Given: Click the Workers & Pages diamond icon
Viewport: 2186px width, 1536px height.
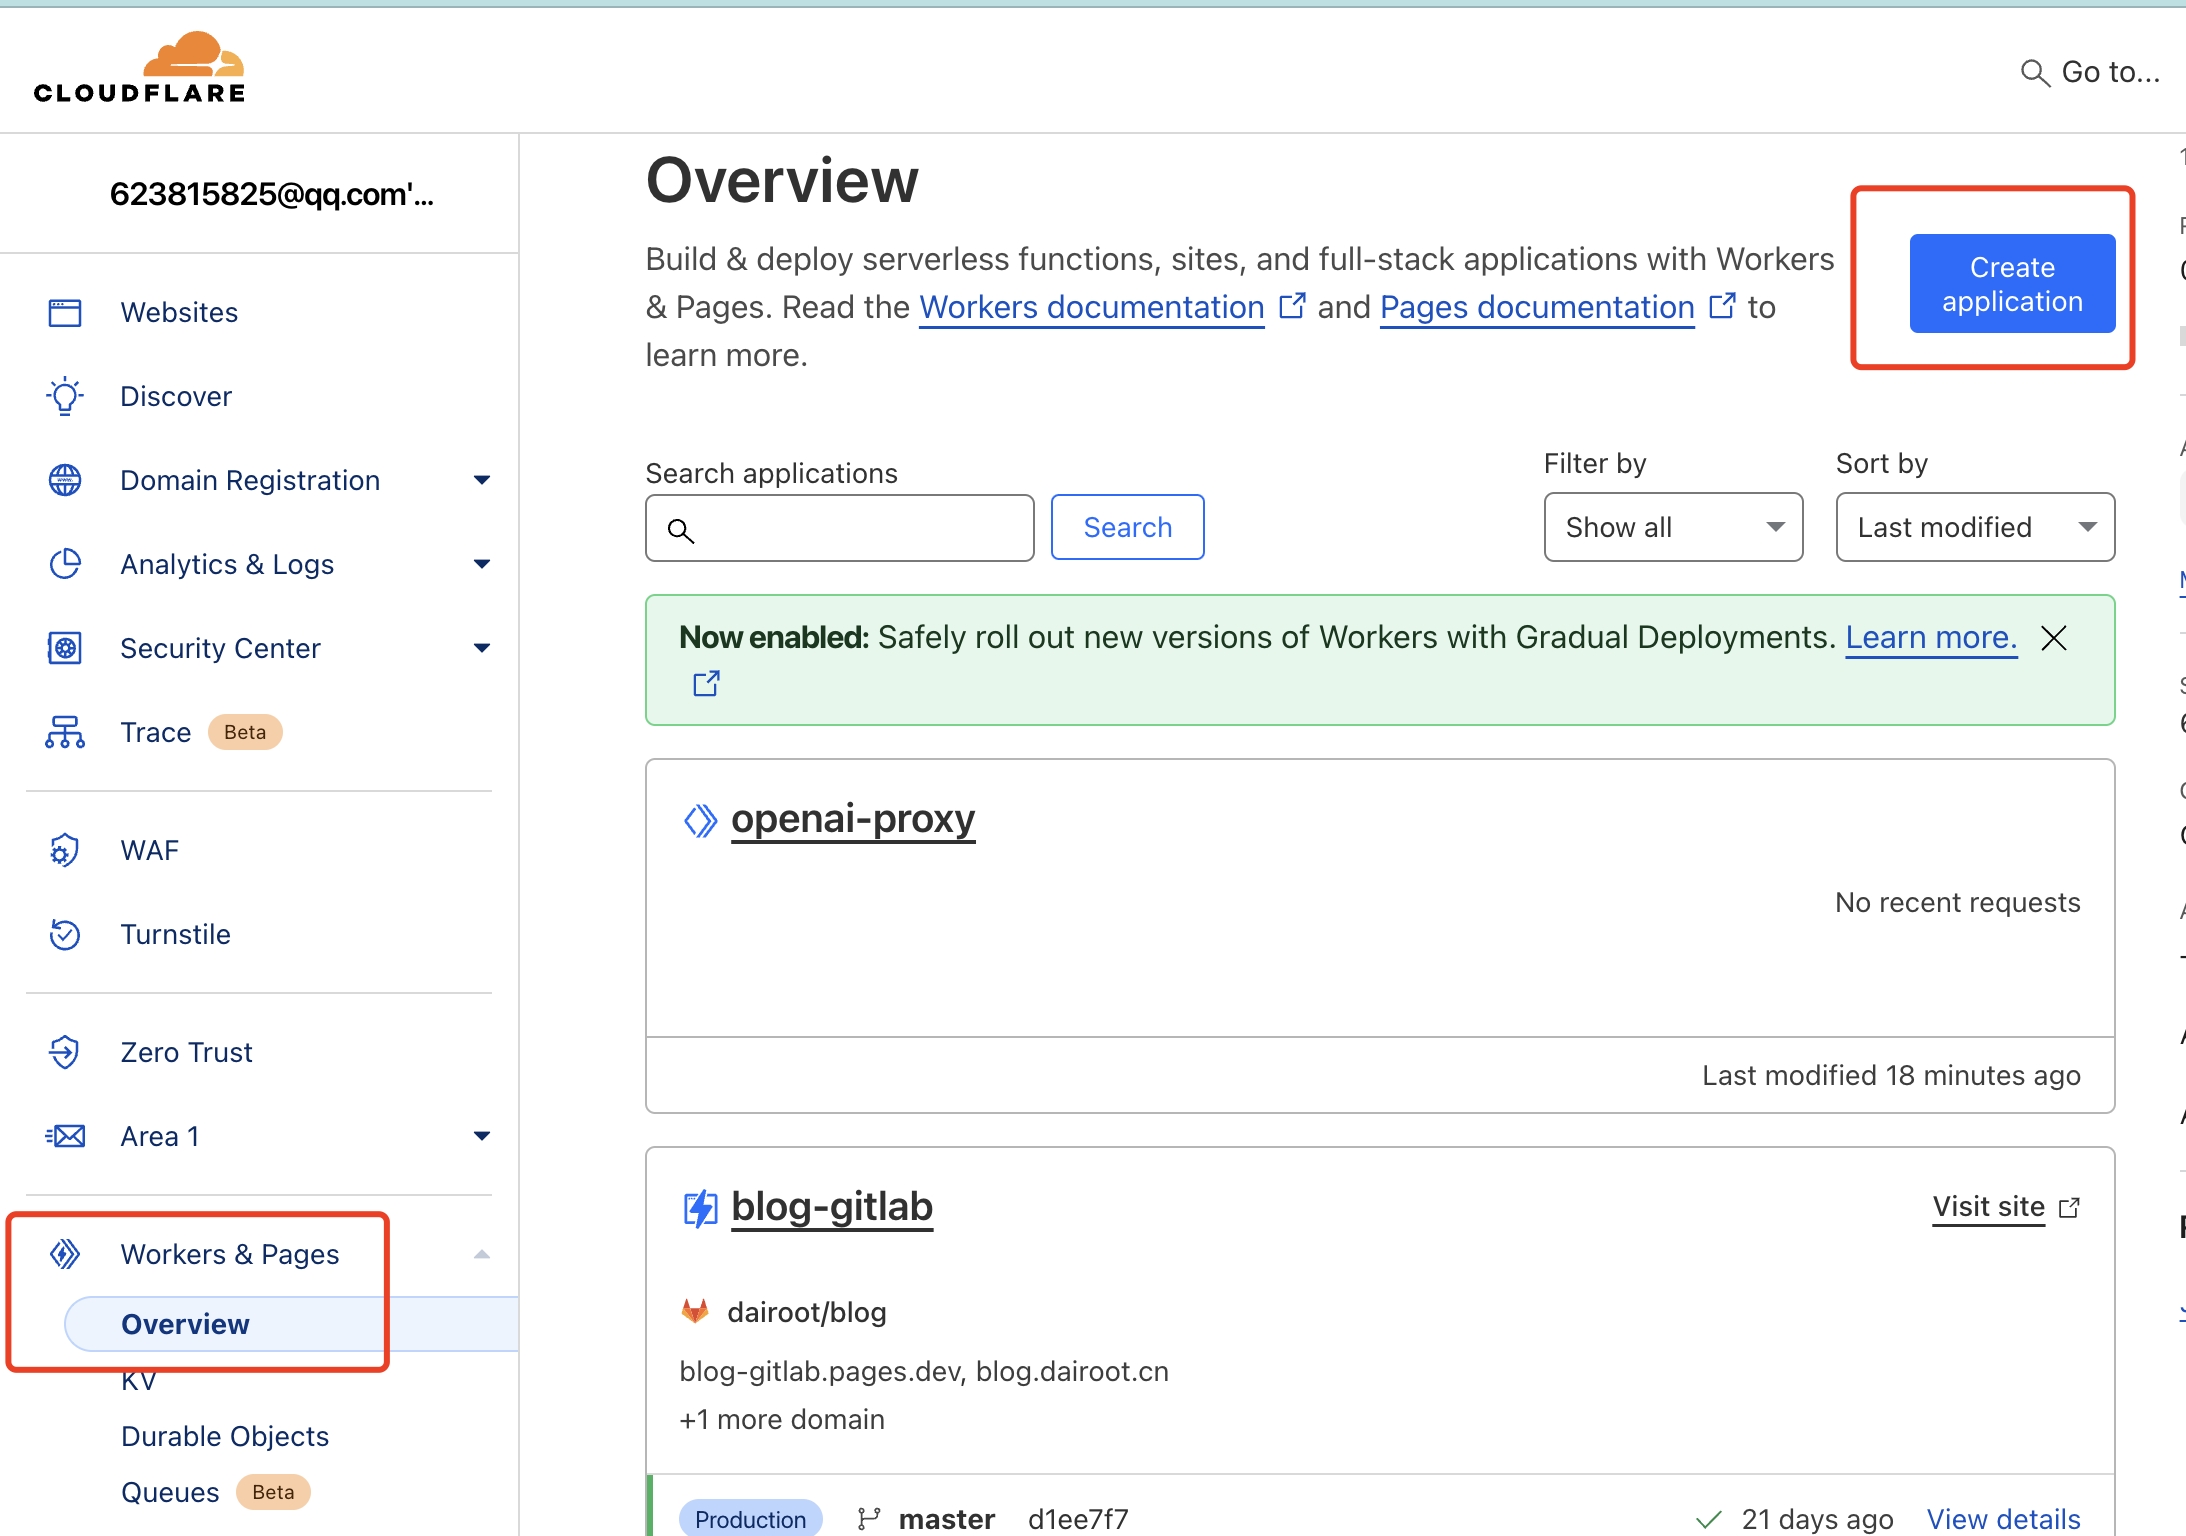Looking at the screenshot, I should click(x=65, y=1255).
